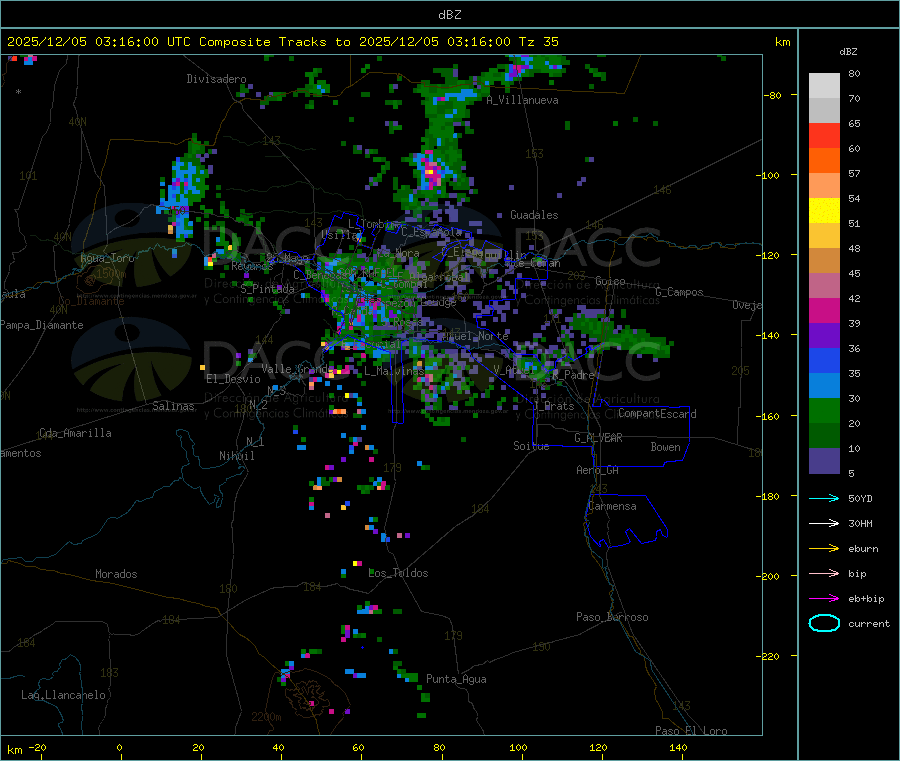Select the magenta color block by 39 dBZ

(x=824, y=310)
